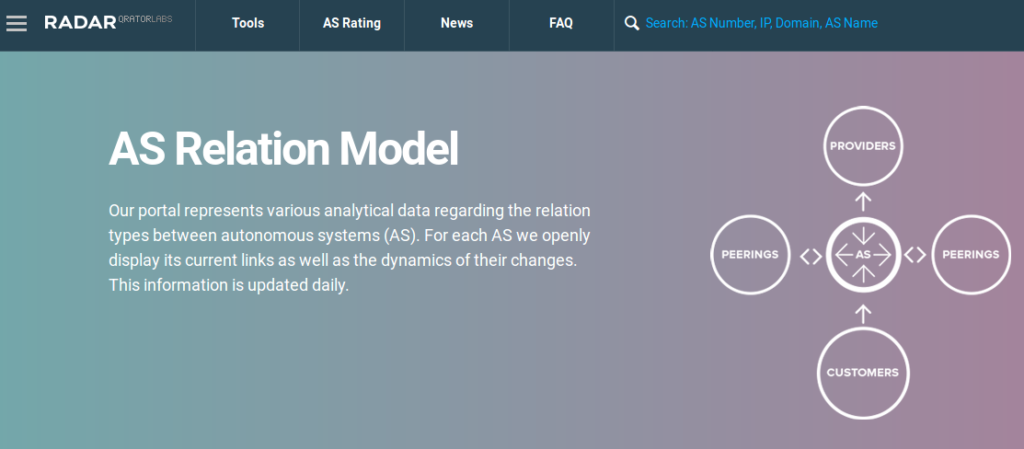
Task: Click the AS Relation Model heading
Action: click(x=283, y=149)
